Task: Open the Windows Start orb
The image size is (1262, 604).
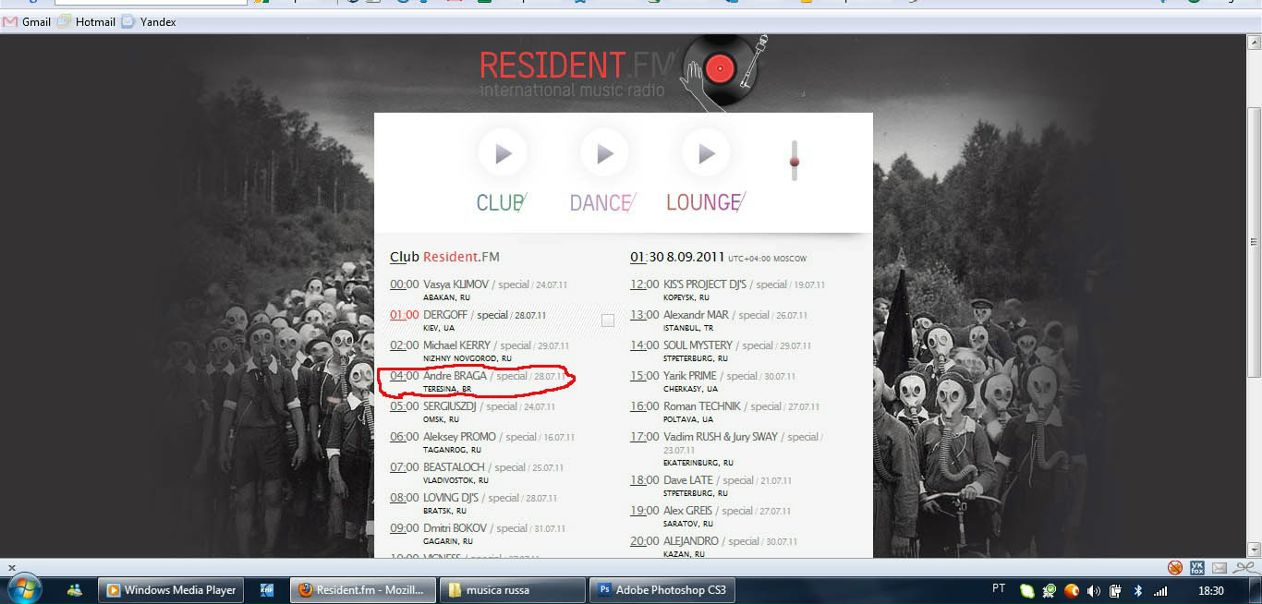Action: pyautogui.click(x=24, y=590)
